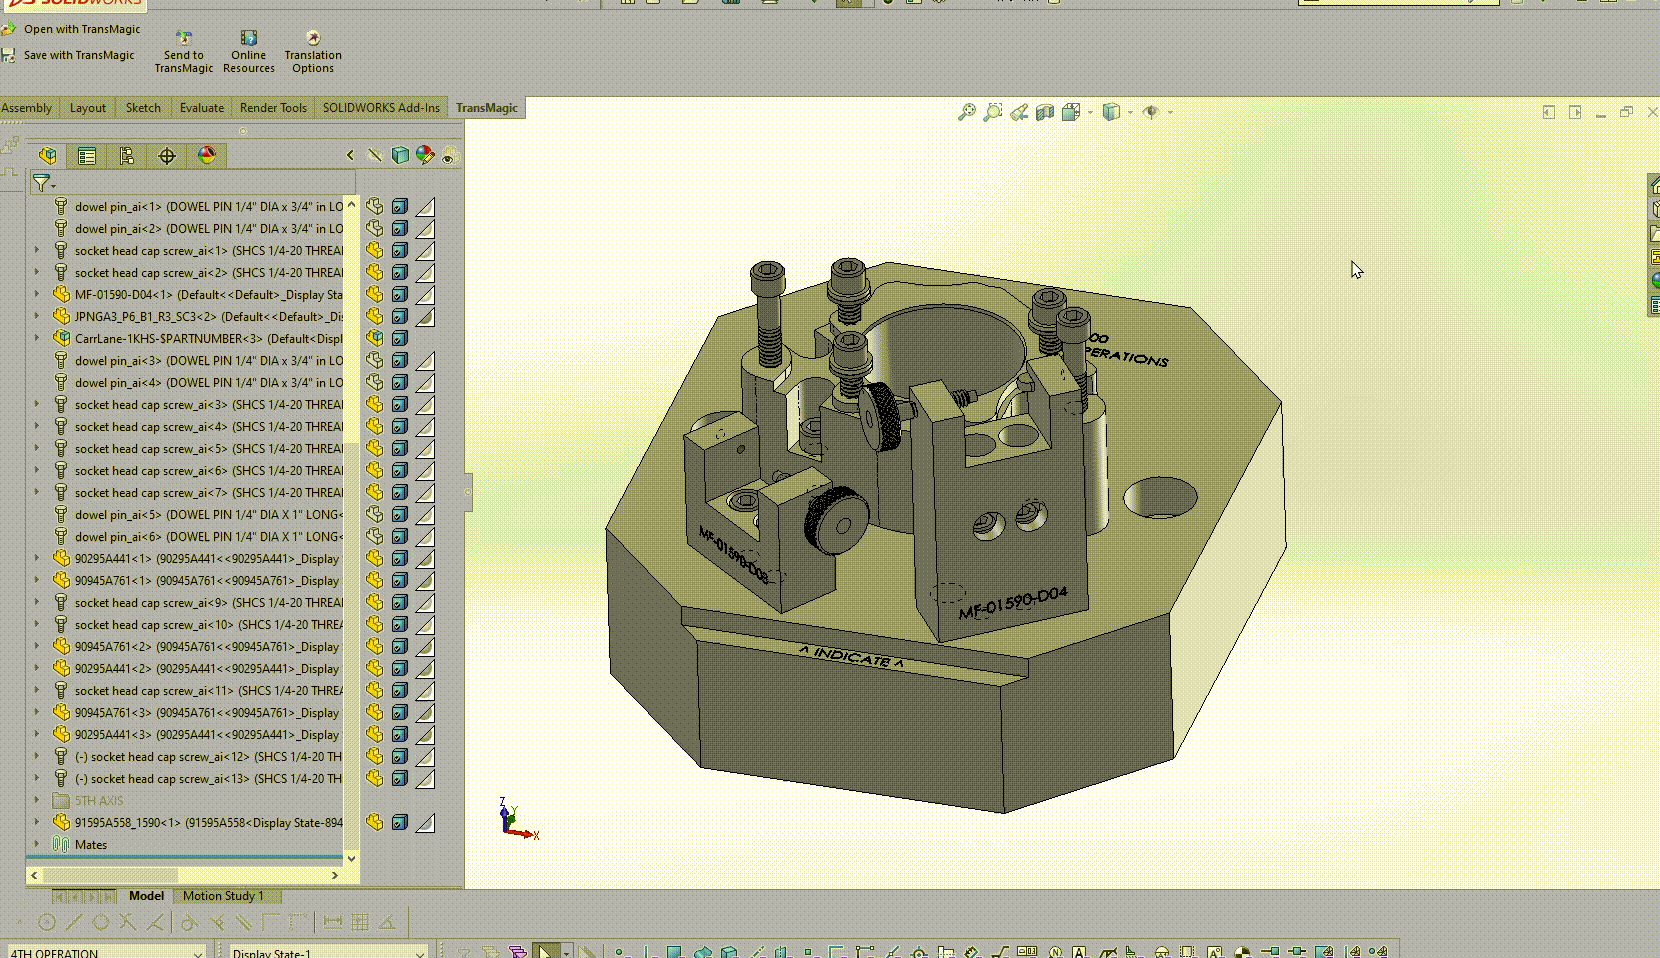The height and width of the screenshot is (958, 1660).
Task: Switch to the Evaluate tab
Action: point(201,108)
